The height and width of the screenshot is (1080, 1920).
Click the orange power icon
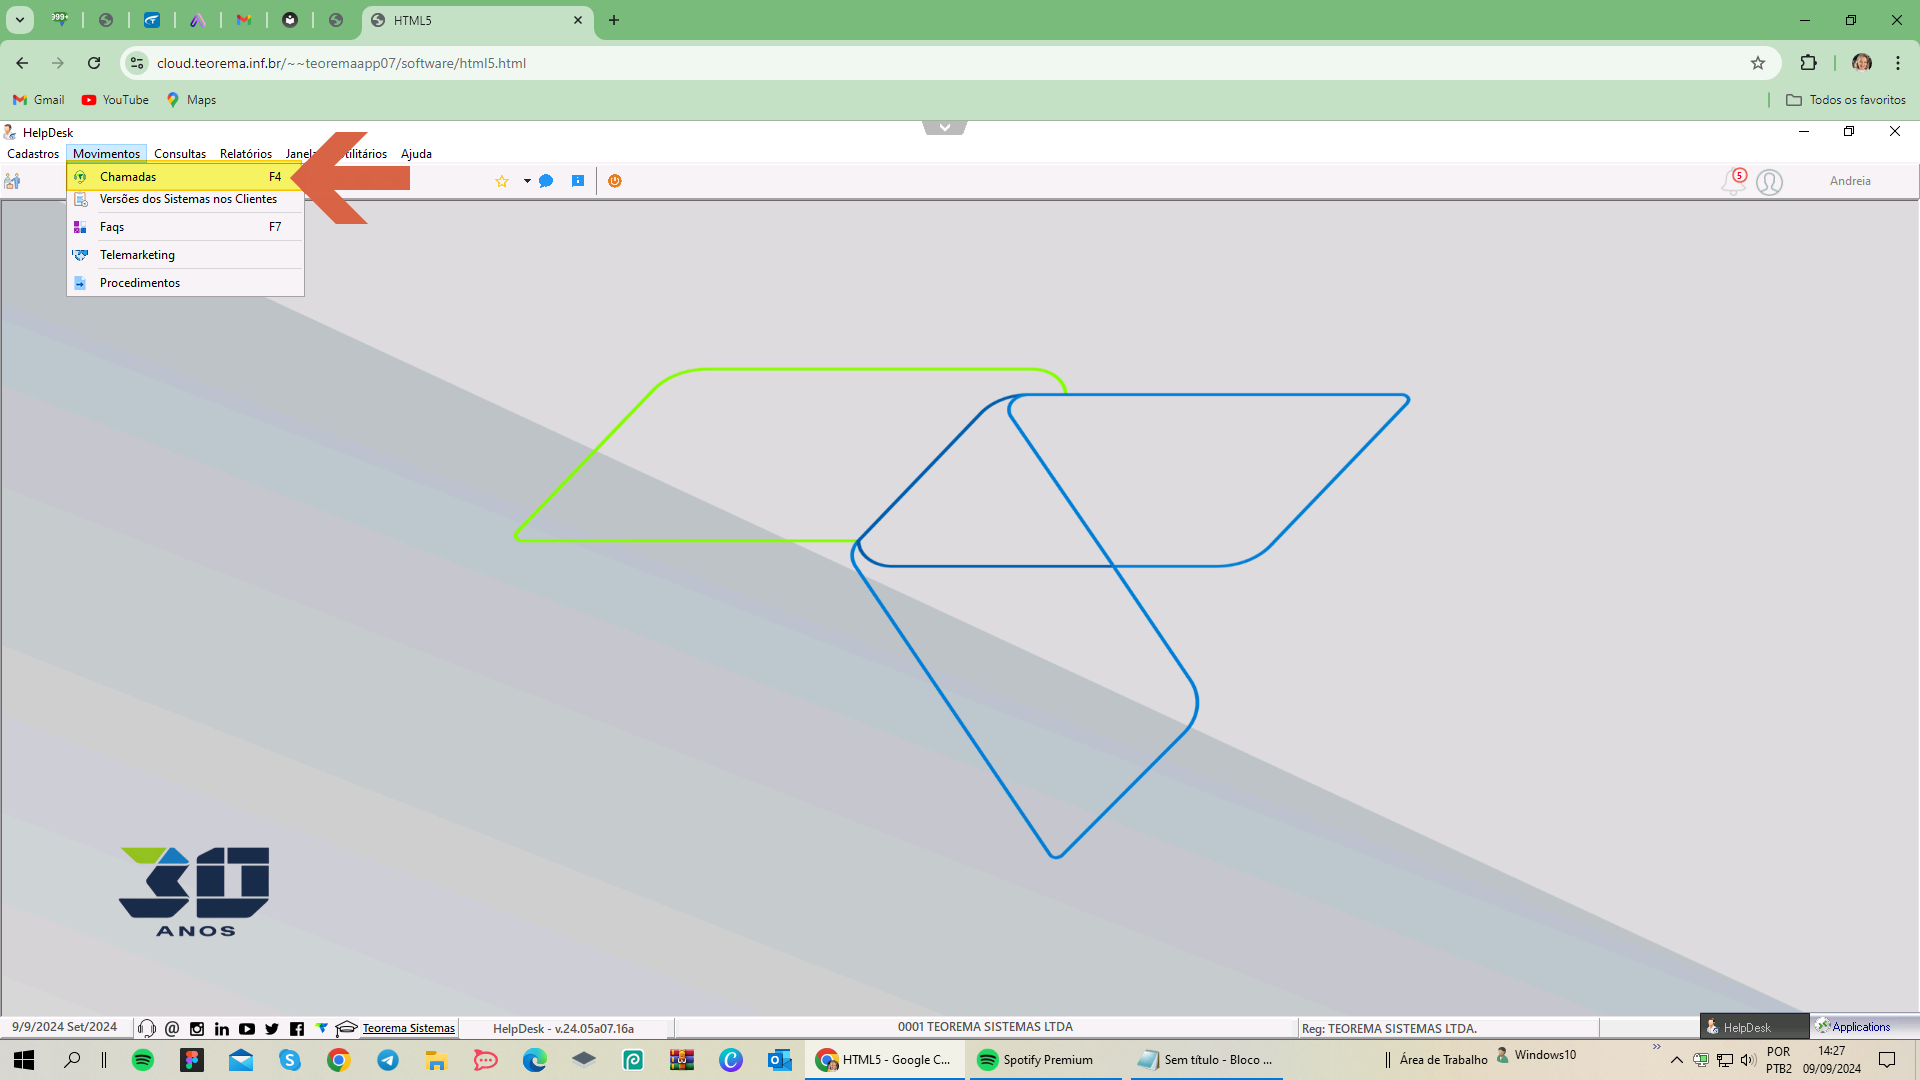[x=615, y=181]
